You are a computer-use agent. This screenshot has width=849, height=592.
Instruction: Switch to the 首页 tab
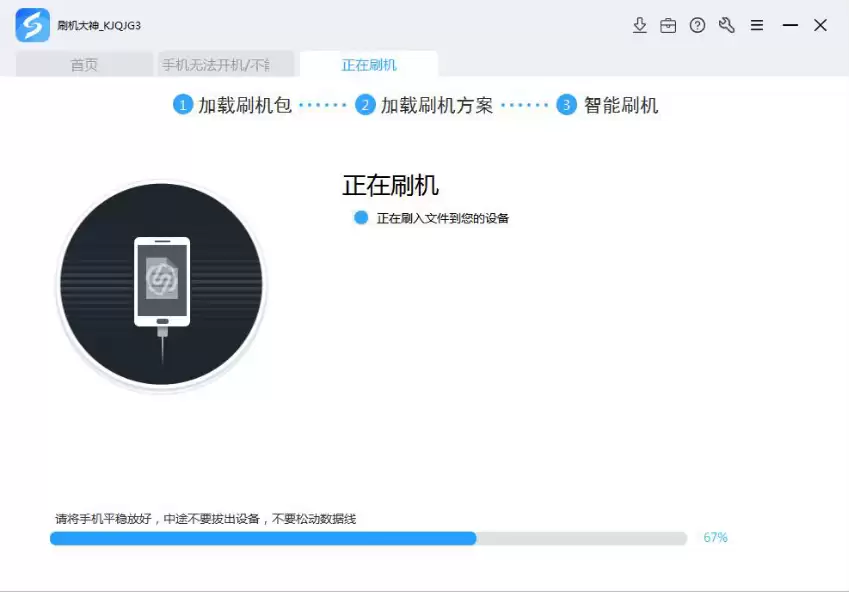84,65
